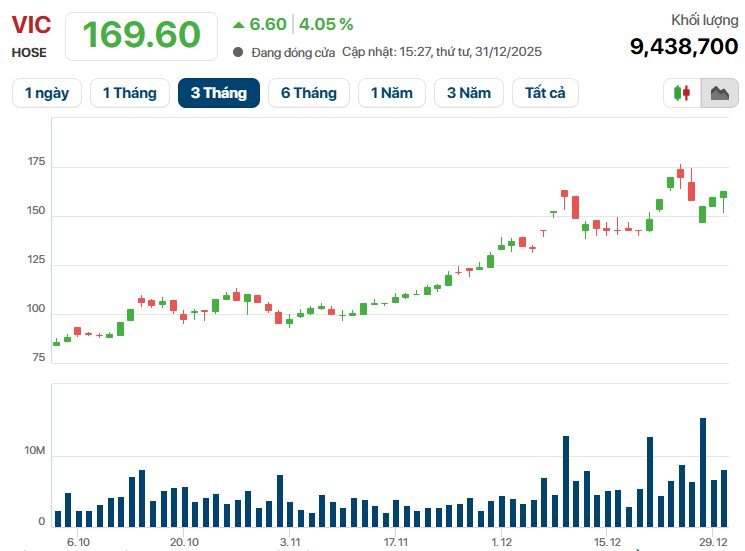Switch to candlestick chart view
The height and width of the screenshot is (551, 745).
point(683,93)
